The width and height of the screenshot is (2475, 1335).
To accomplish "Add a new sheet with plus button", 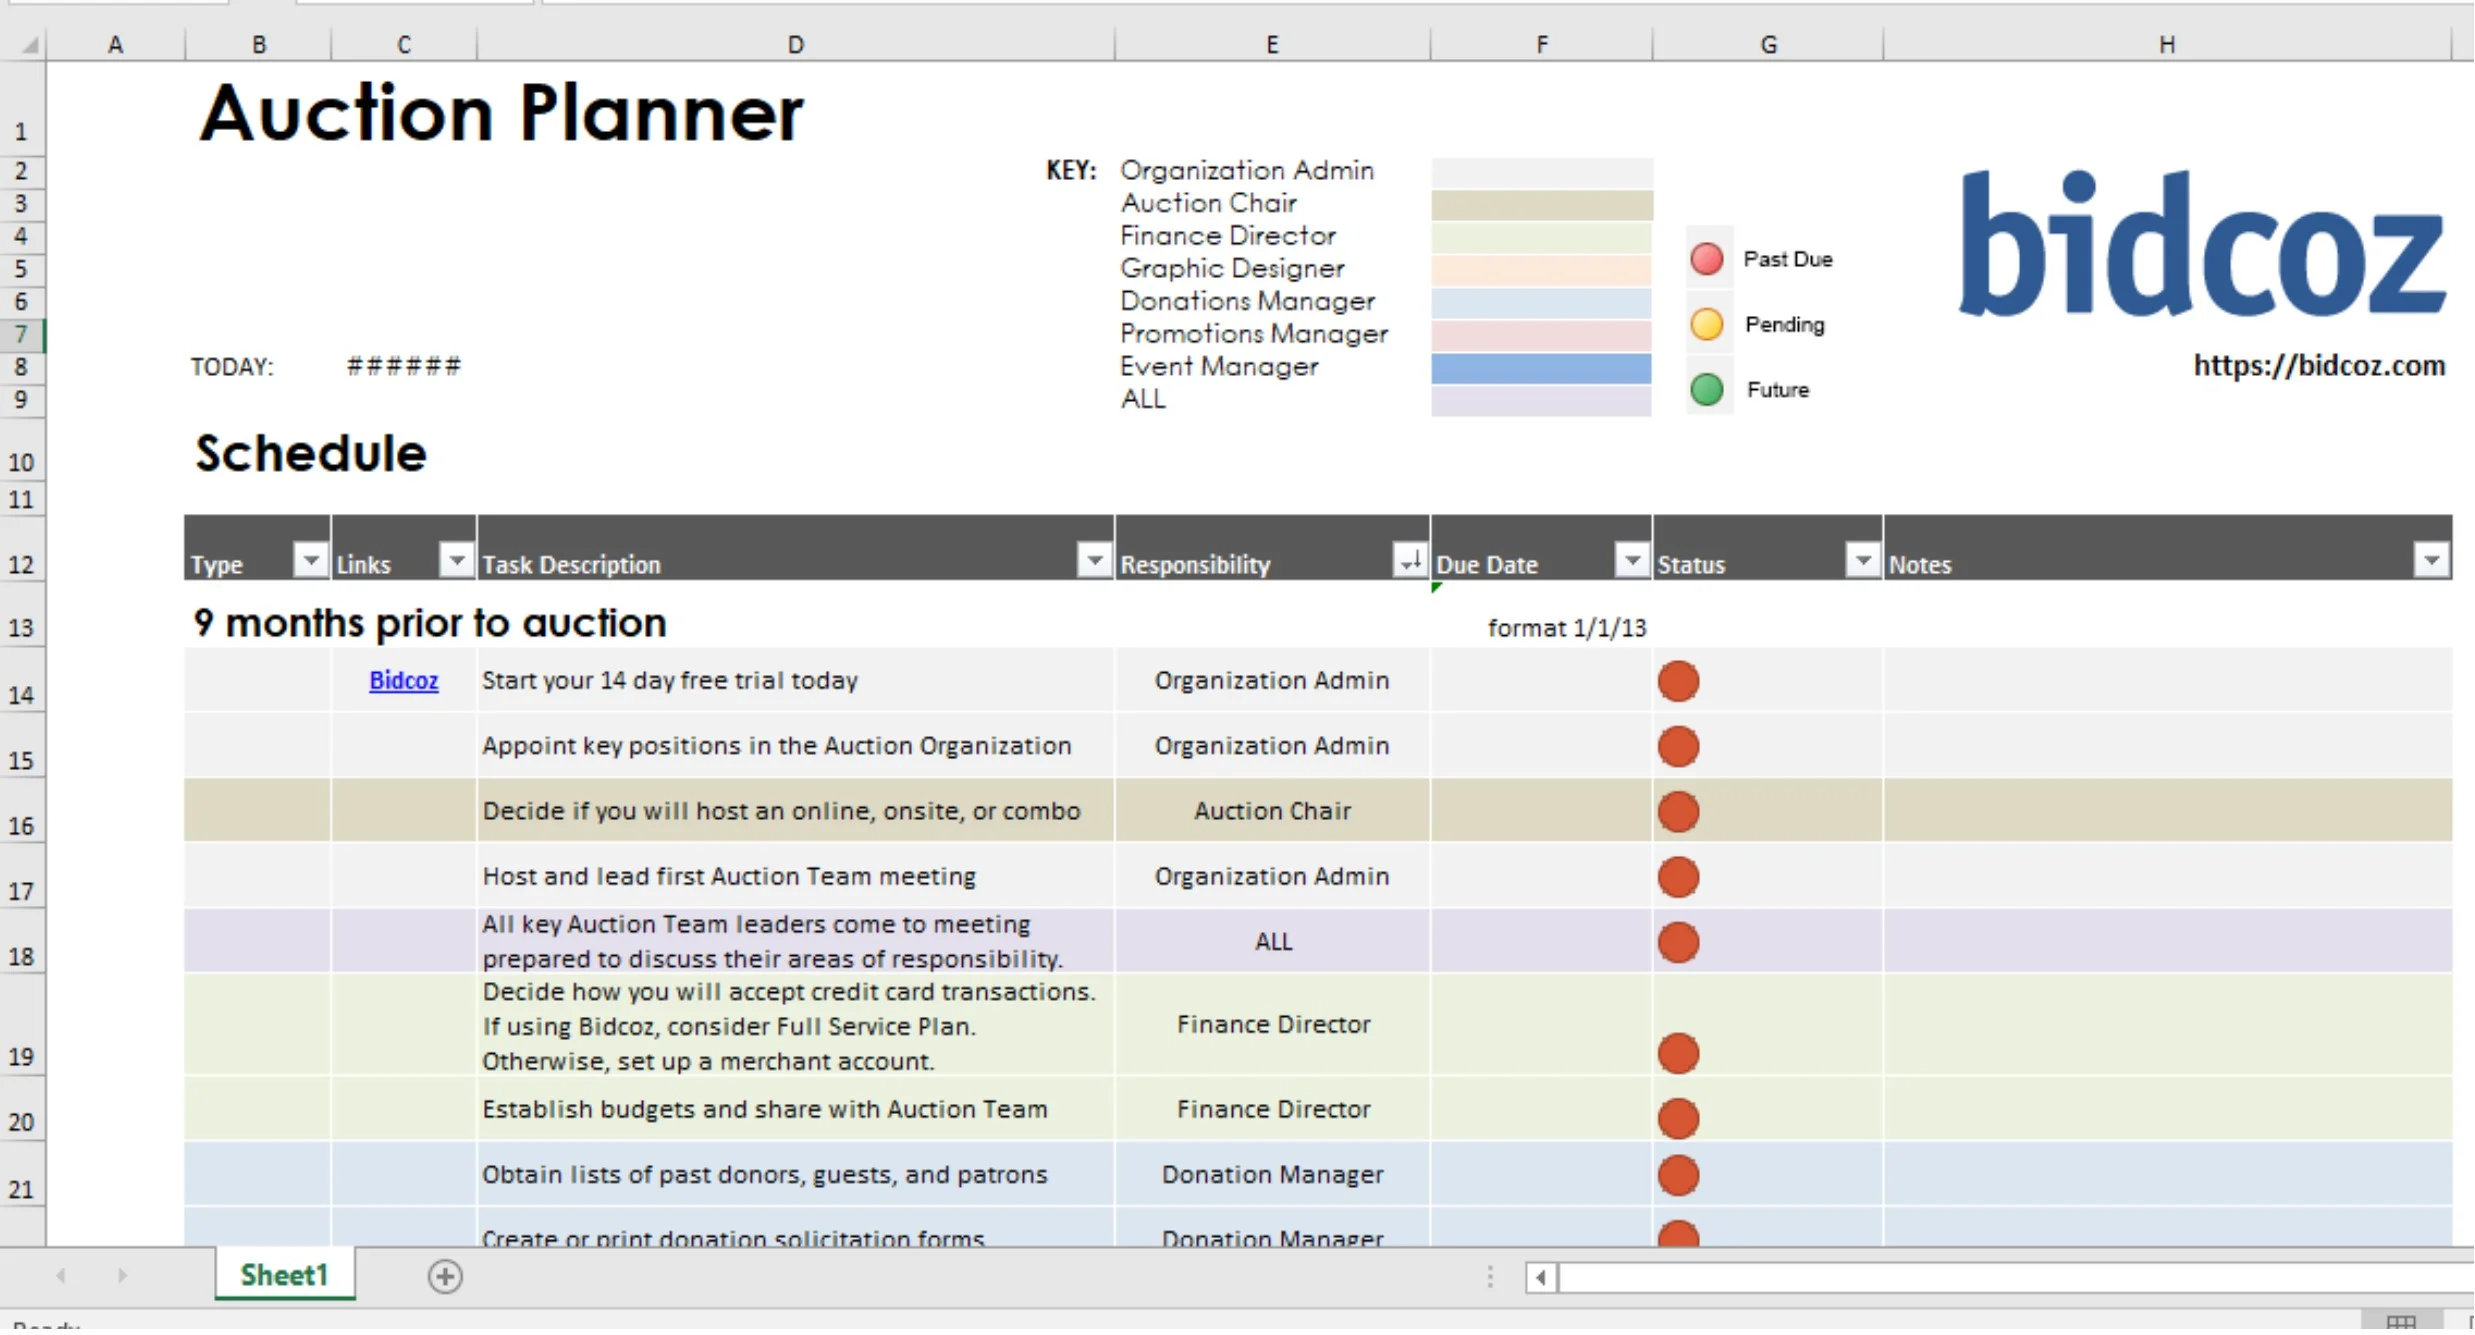I will [x=445, y=1279].
